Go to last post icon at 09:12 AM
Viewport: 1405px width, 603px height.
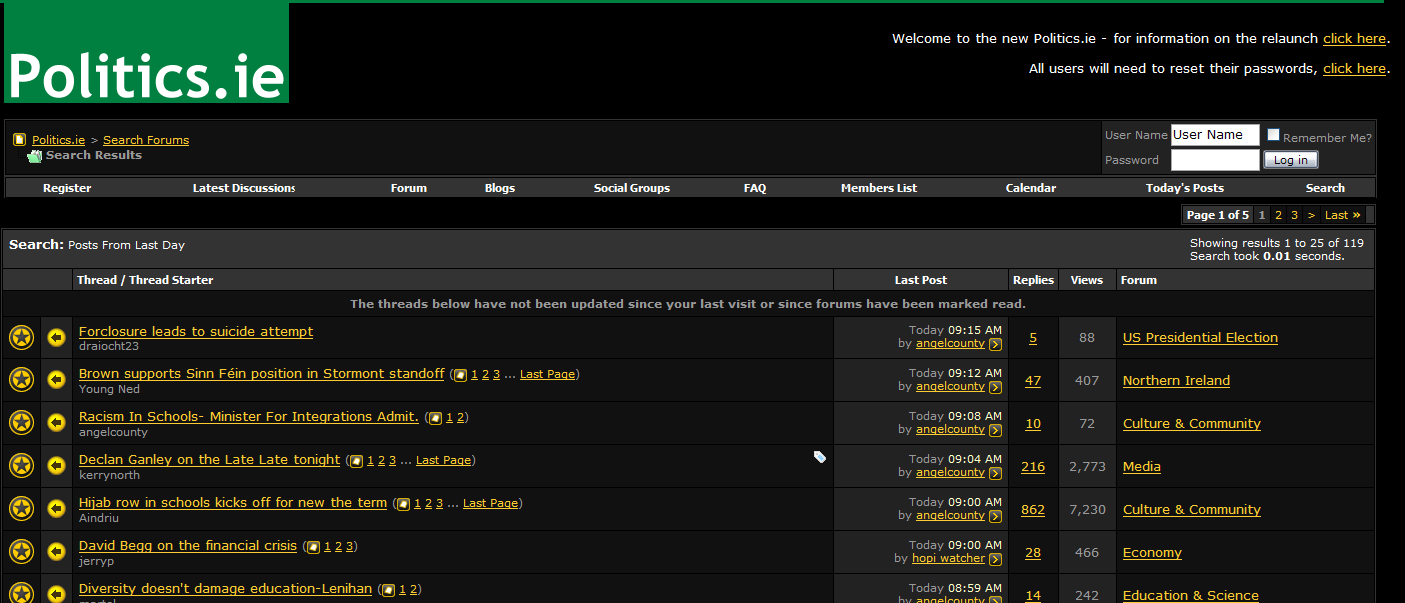[x=995, y=387]
